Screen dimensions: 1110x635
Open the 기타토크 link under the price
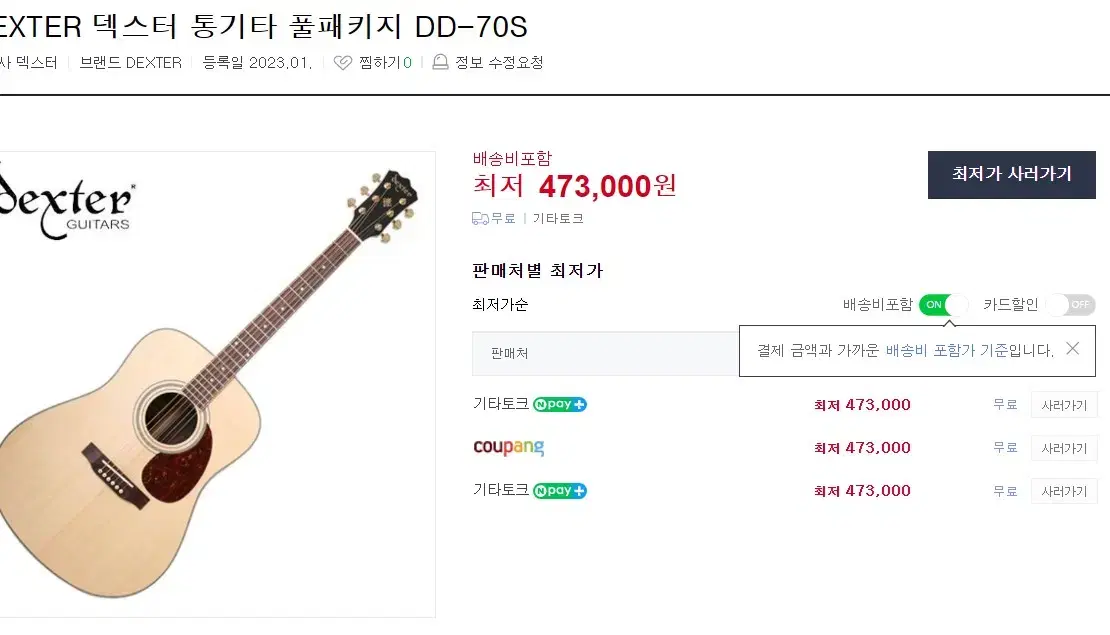[x=558, y=218]
